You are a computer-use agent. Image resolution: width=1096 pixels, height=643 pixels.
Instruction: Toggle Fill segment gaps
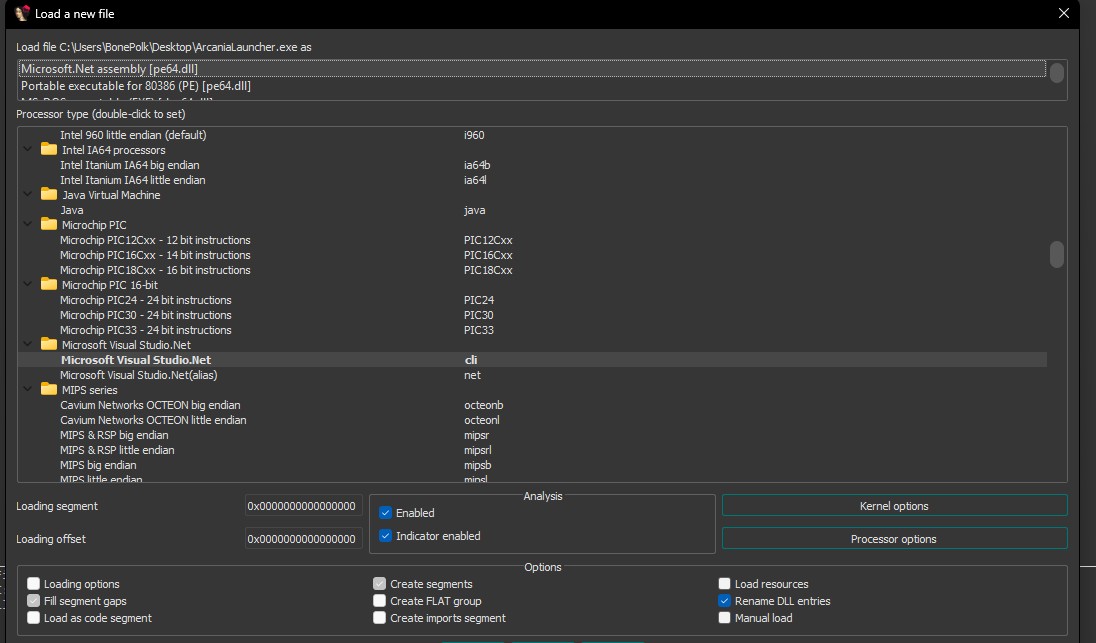[x=34, y=601]
